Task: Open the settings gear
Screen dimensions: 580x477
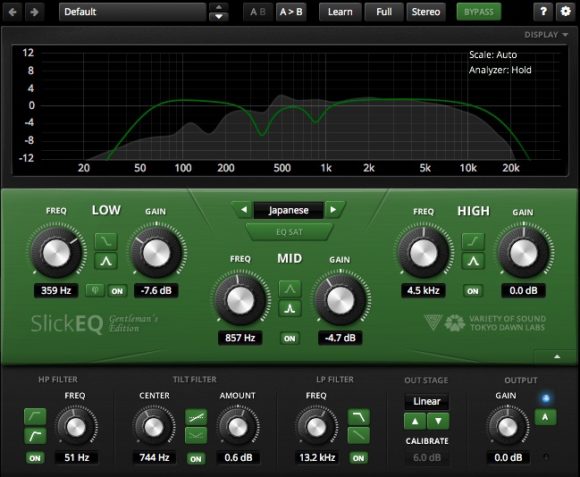Action: (x=565, y=12)
